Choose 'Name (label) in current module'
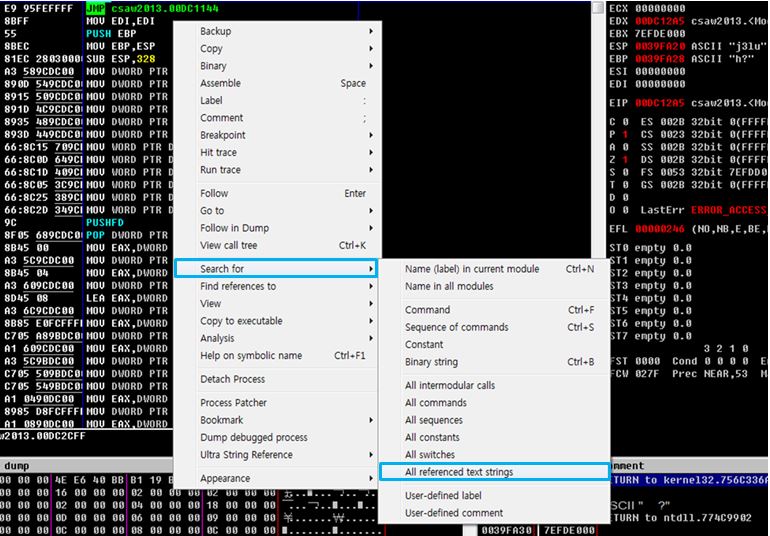Viewport: 770px width, 536px height. point(471,269)
